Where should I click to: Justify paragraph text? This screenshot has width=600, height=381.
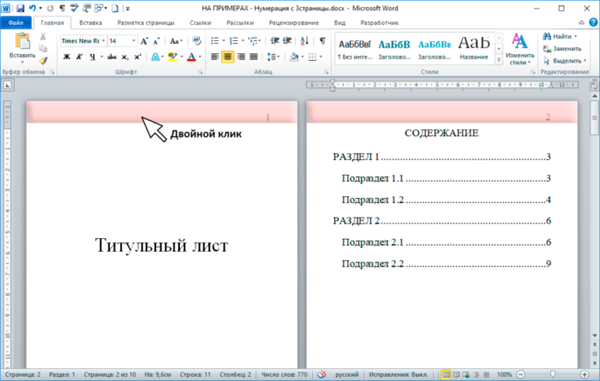[253, 57]
